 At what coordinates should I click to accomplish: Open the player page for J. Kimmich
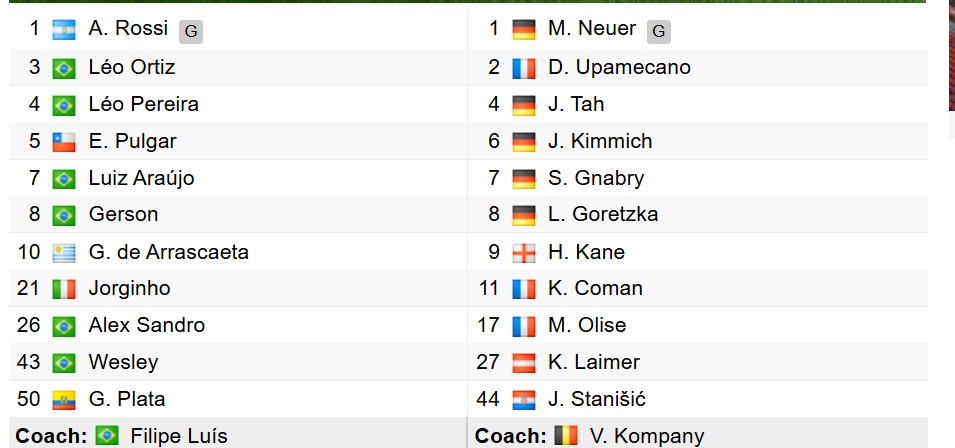(600, 141)
